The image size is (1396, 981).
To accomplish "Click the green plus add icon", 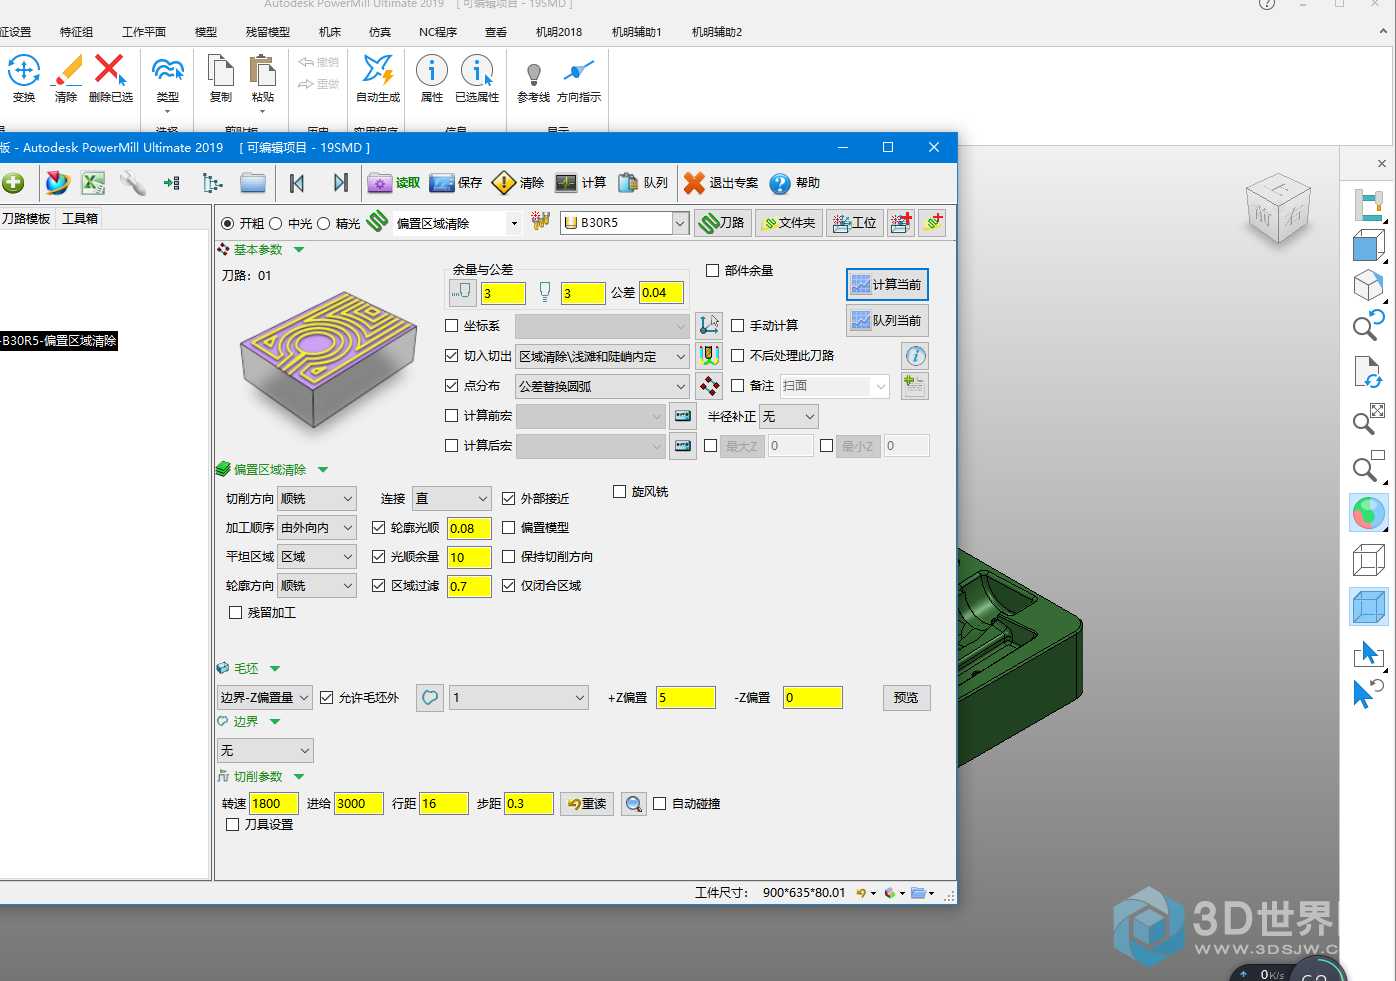I will pos(13,183).
